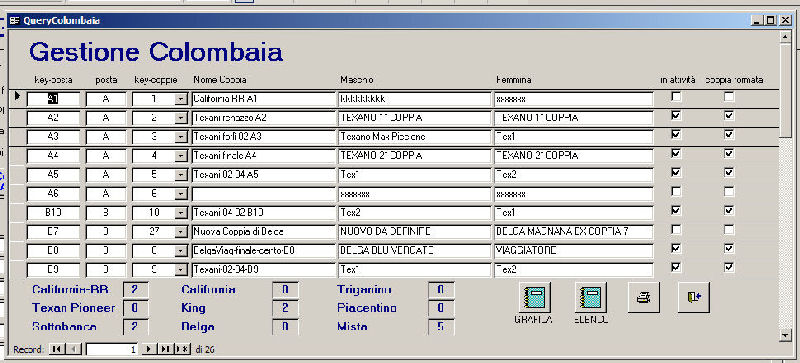Screen dimensions: 800x363
Task: Click the King count box
Action: (285, 308)
